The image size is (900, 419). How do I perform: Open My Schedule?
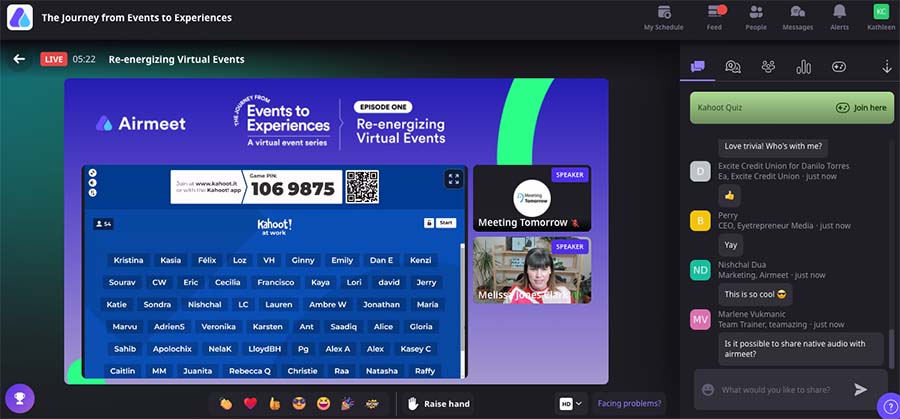tap(664, 18)
